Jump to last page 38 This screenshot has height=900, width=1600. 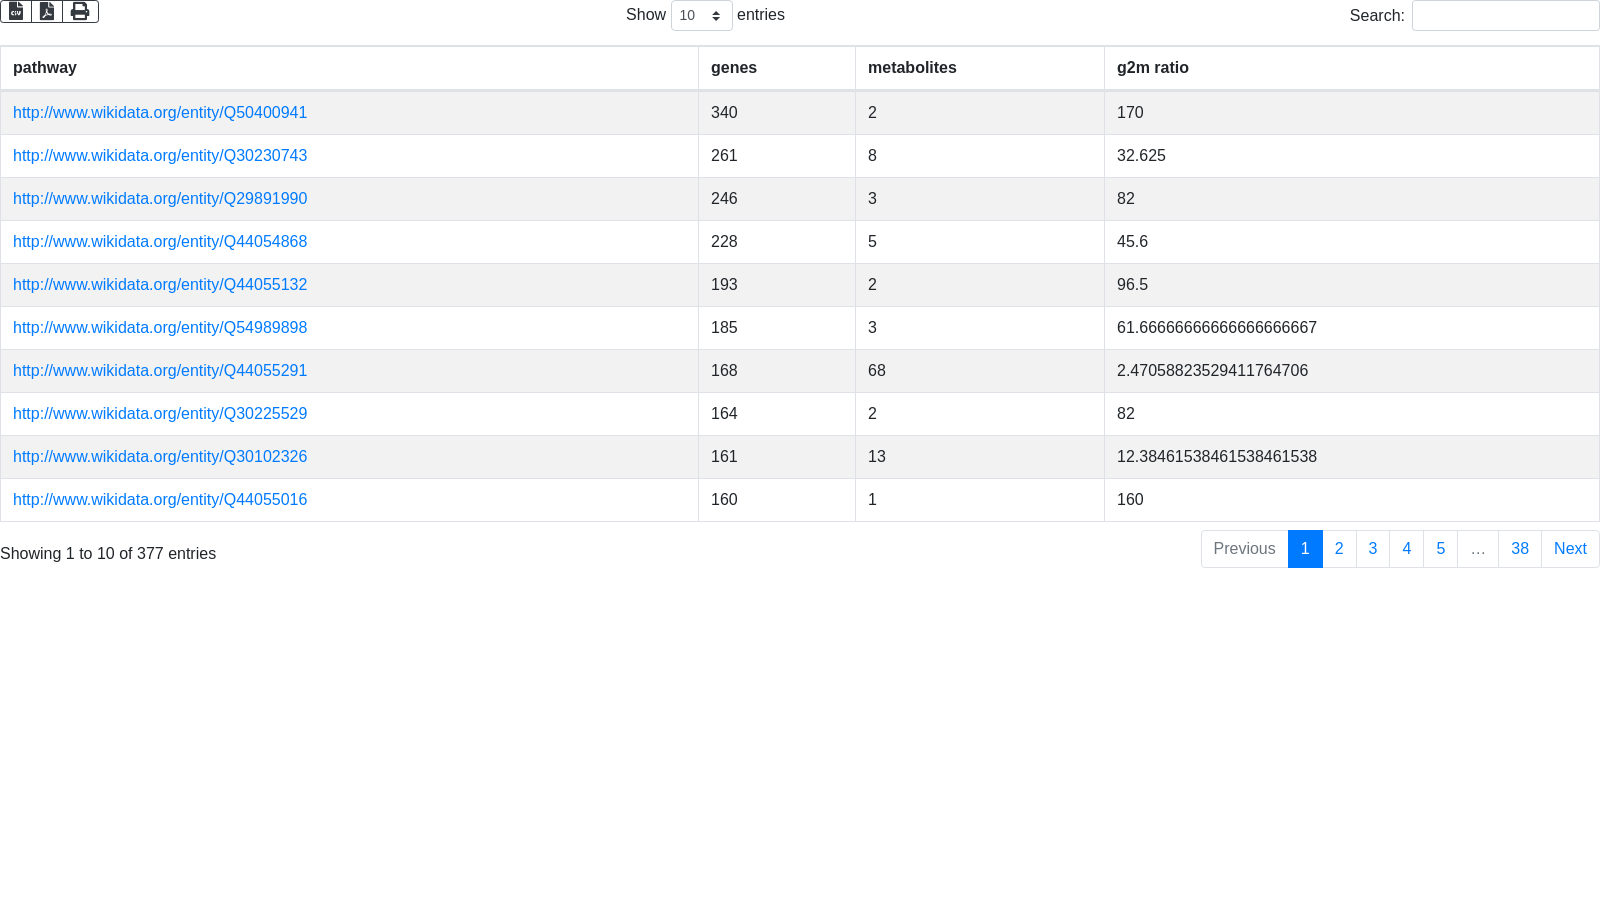pos(1519,549)
